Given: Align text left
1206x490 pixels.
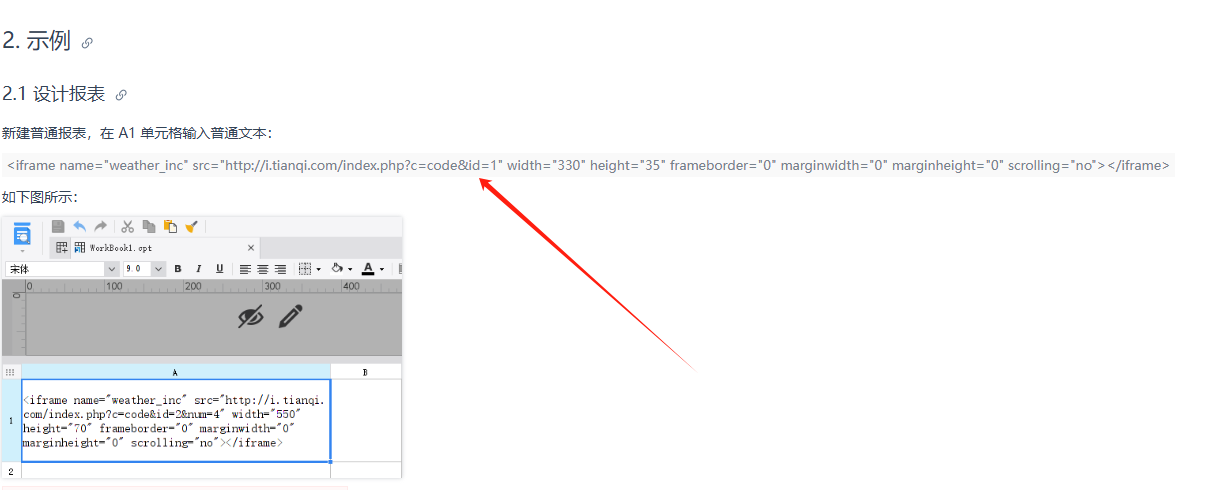Looking at the screenshot, I should pyautogui.click(x=245, y=269).
